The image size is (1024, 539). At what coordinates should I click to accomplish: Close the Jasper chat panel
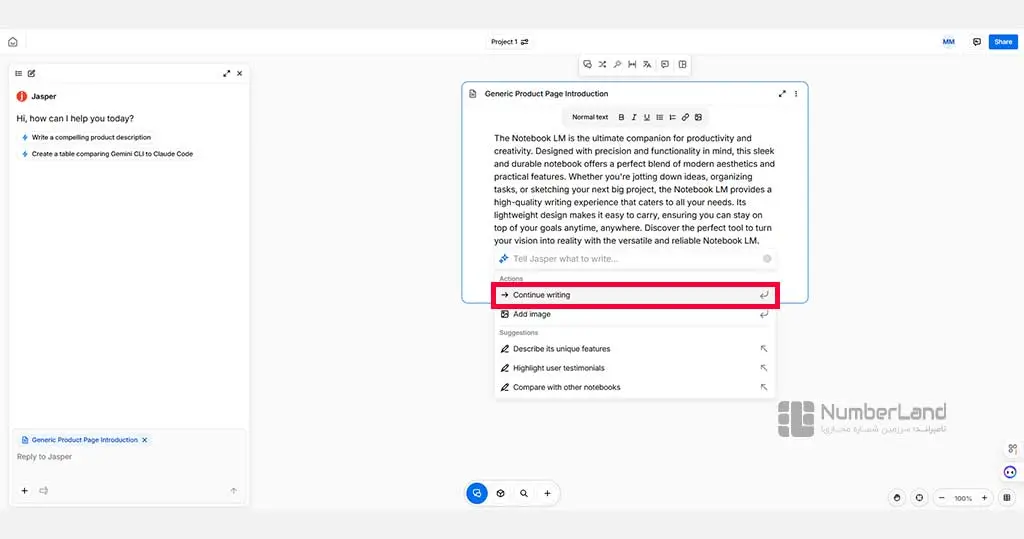[240, 73]
